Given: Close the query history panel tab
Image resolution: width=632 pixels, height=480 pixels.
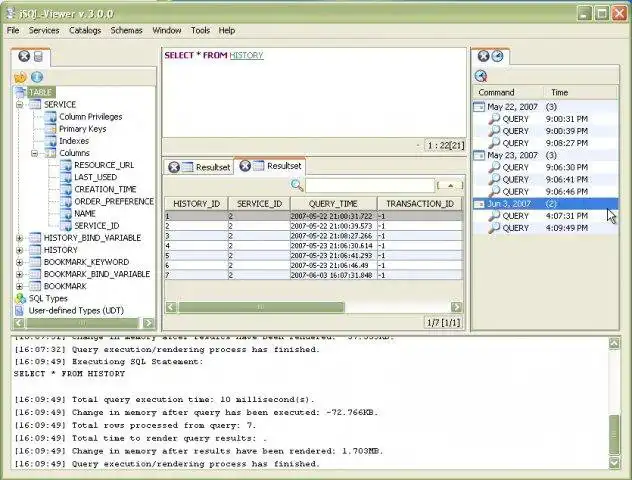Looking at the screenshot, I should click(483, 57).
